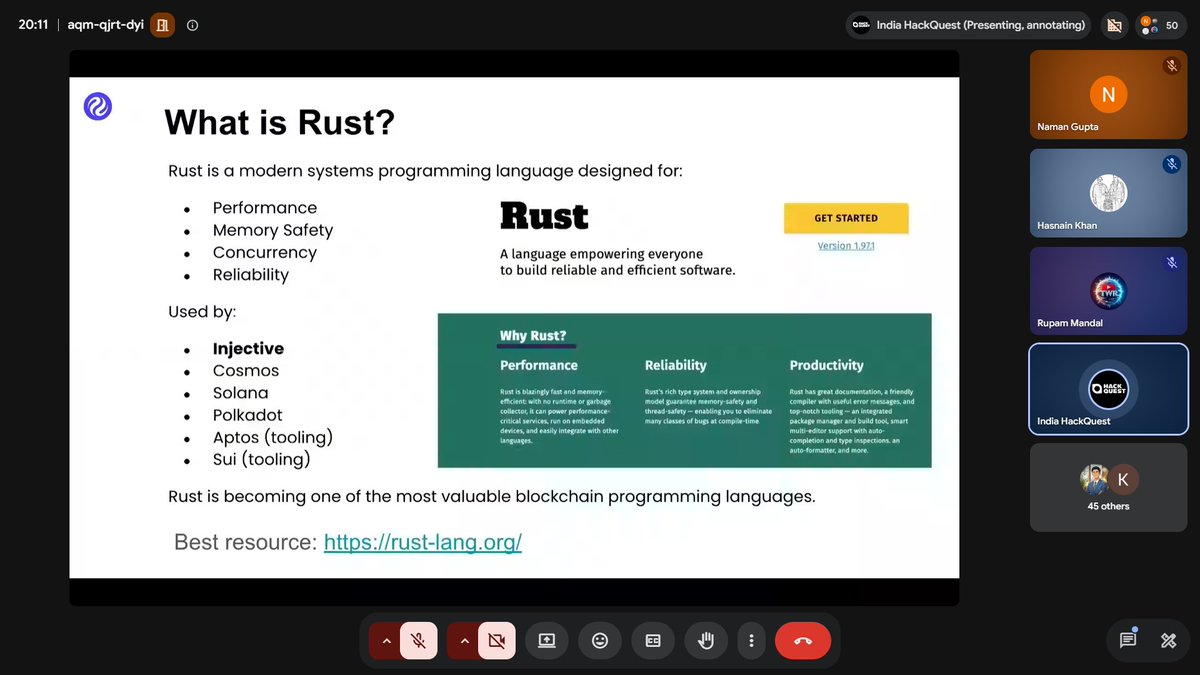Click the GET STARTED button on slide
This screenshot has height=675, width=1200.
[846, 218]
